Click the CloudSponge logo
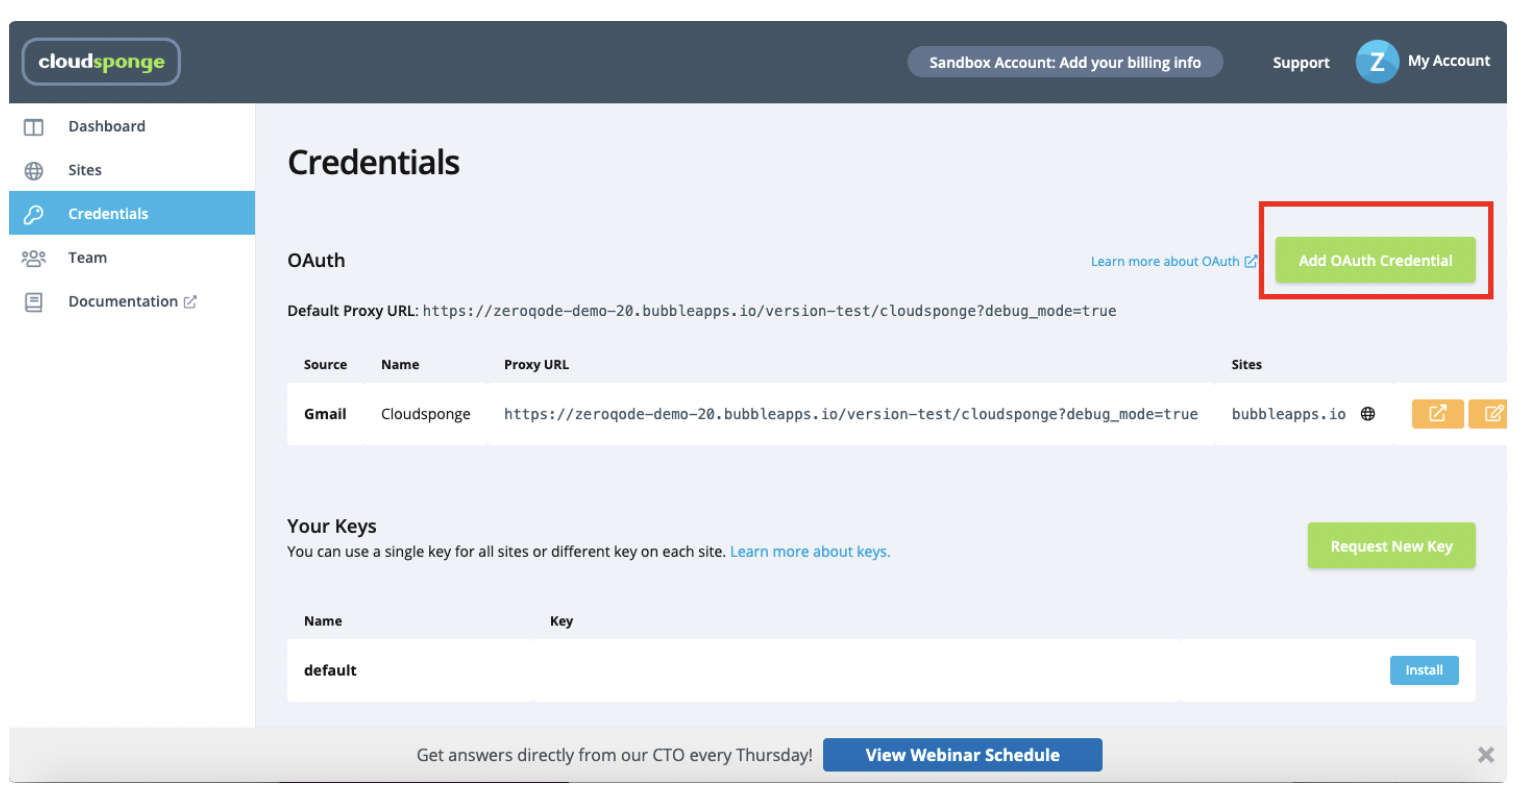Viewport: 1526px width, 796px height. (101, 62)
